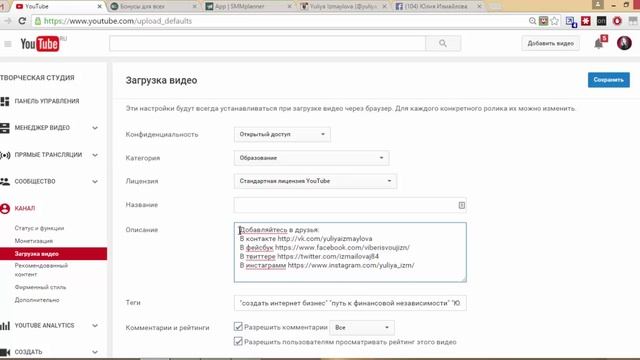Click the Прямые трансляции broadcast icon
The height and width of the screenshot is (360, 640).
(x=5, y=155)
